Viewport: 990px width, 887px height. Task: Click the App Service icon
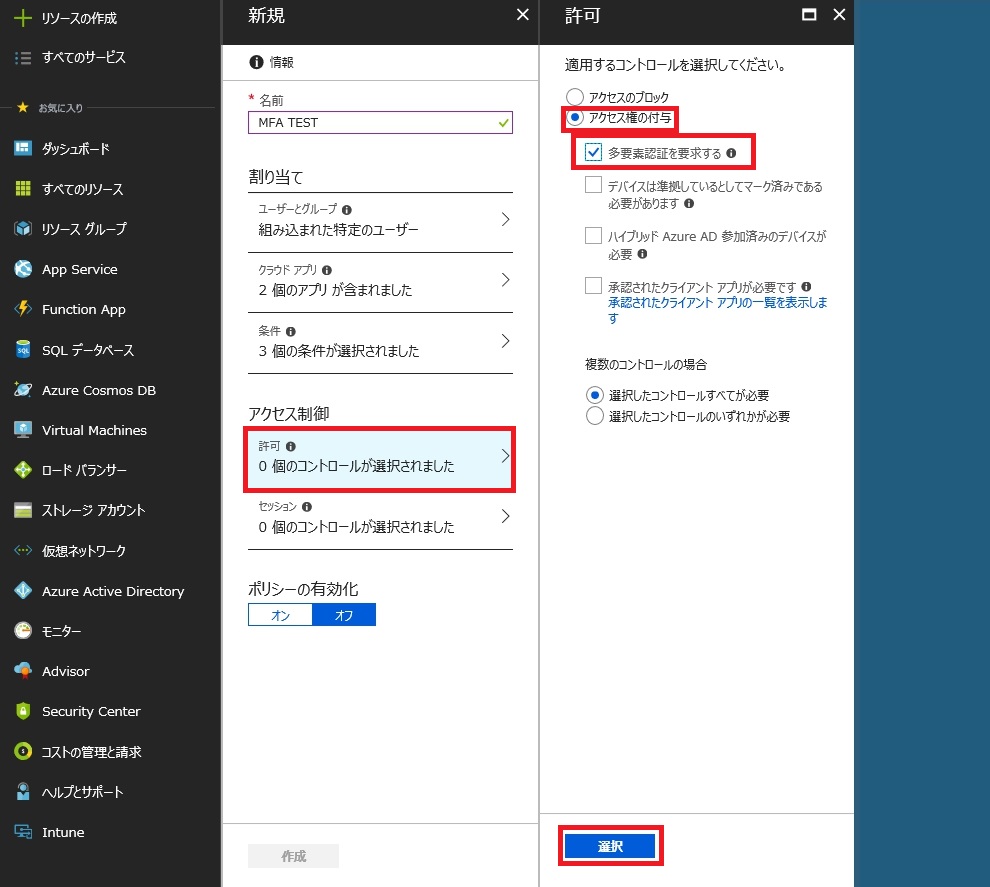[23, 269]
